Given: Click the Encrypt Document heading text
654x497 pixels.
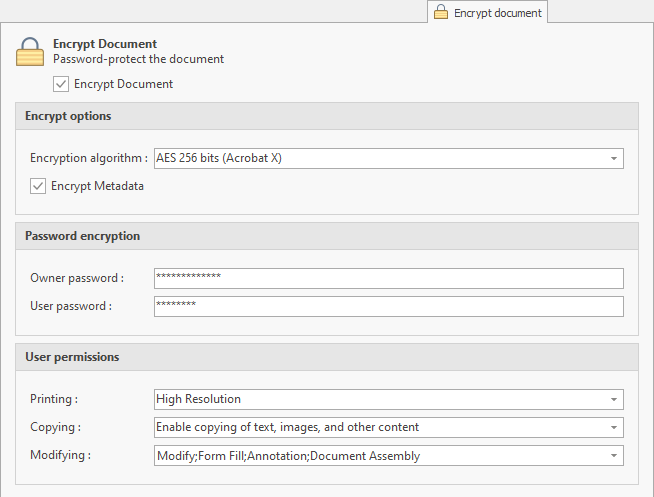Looking at the screenshot, I should coord(105,44).
